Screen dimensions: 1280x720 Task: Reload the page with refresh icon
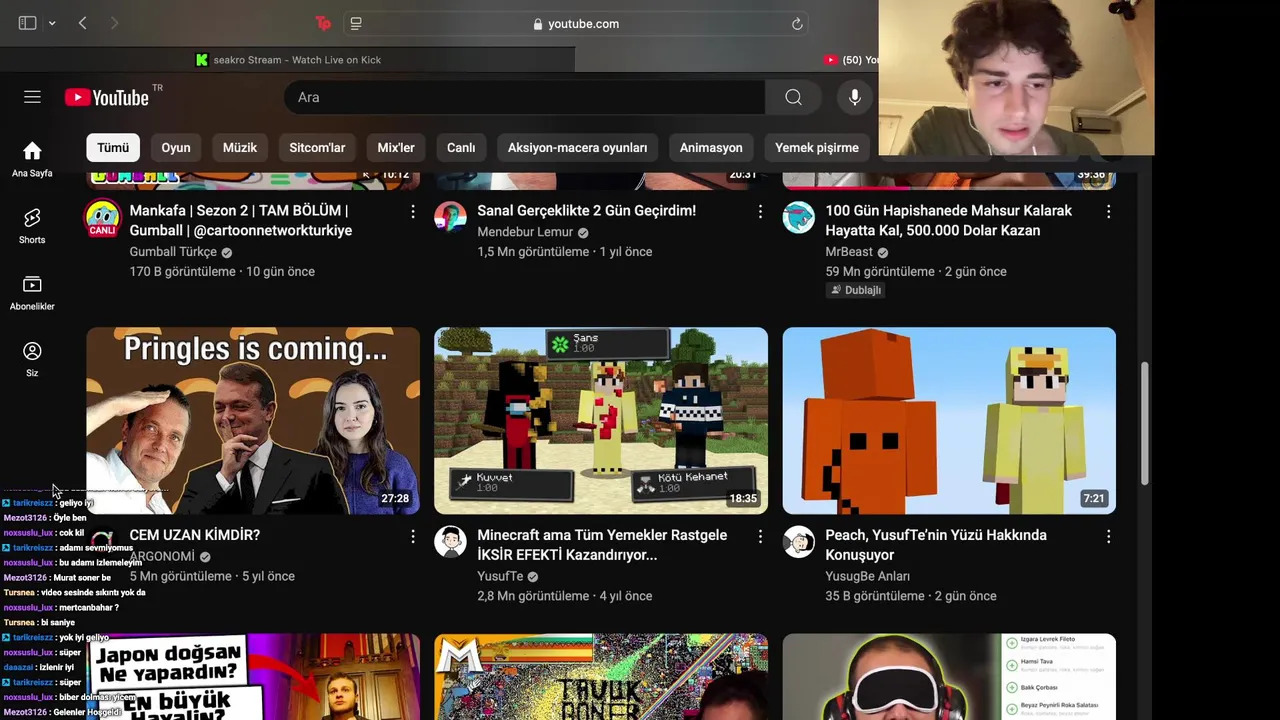coord(797,24)
